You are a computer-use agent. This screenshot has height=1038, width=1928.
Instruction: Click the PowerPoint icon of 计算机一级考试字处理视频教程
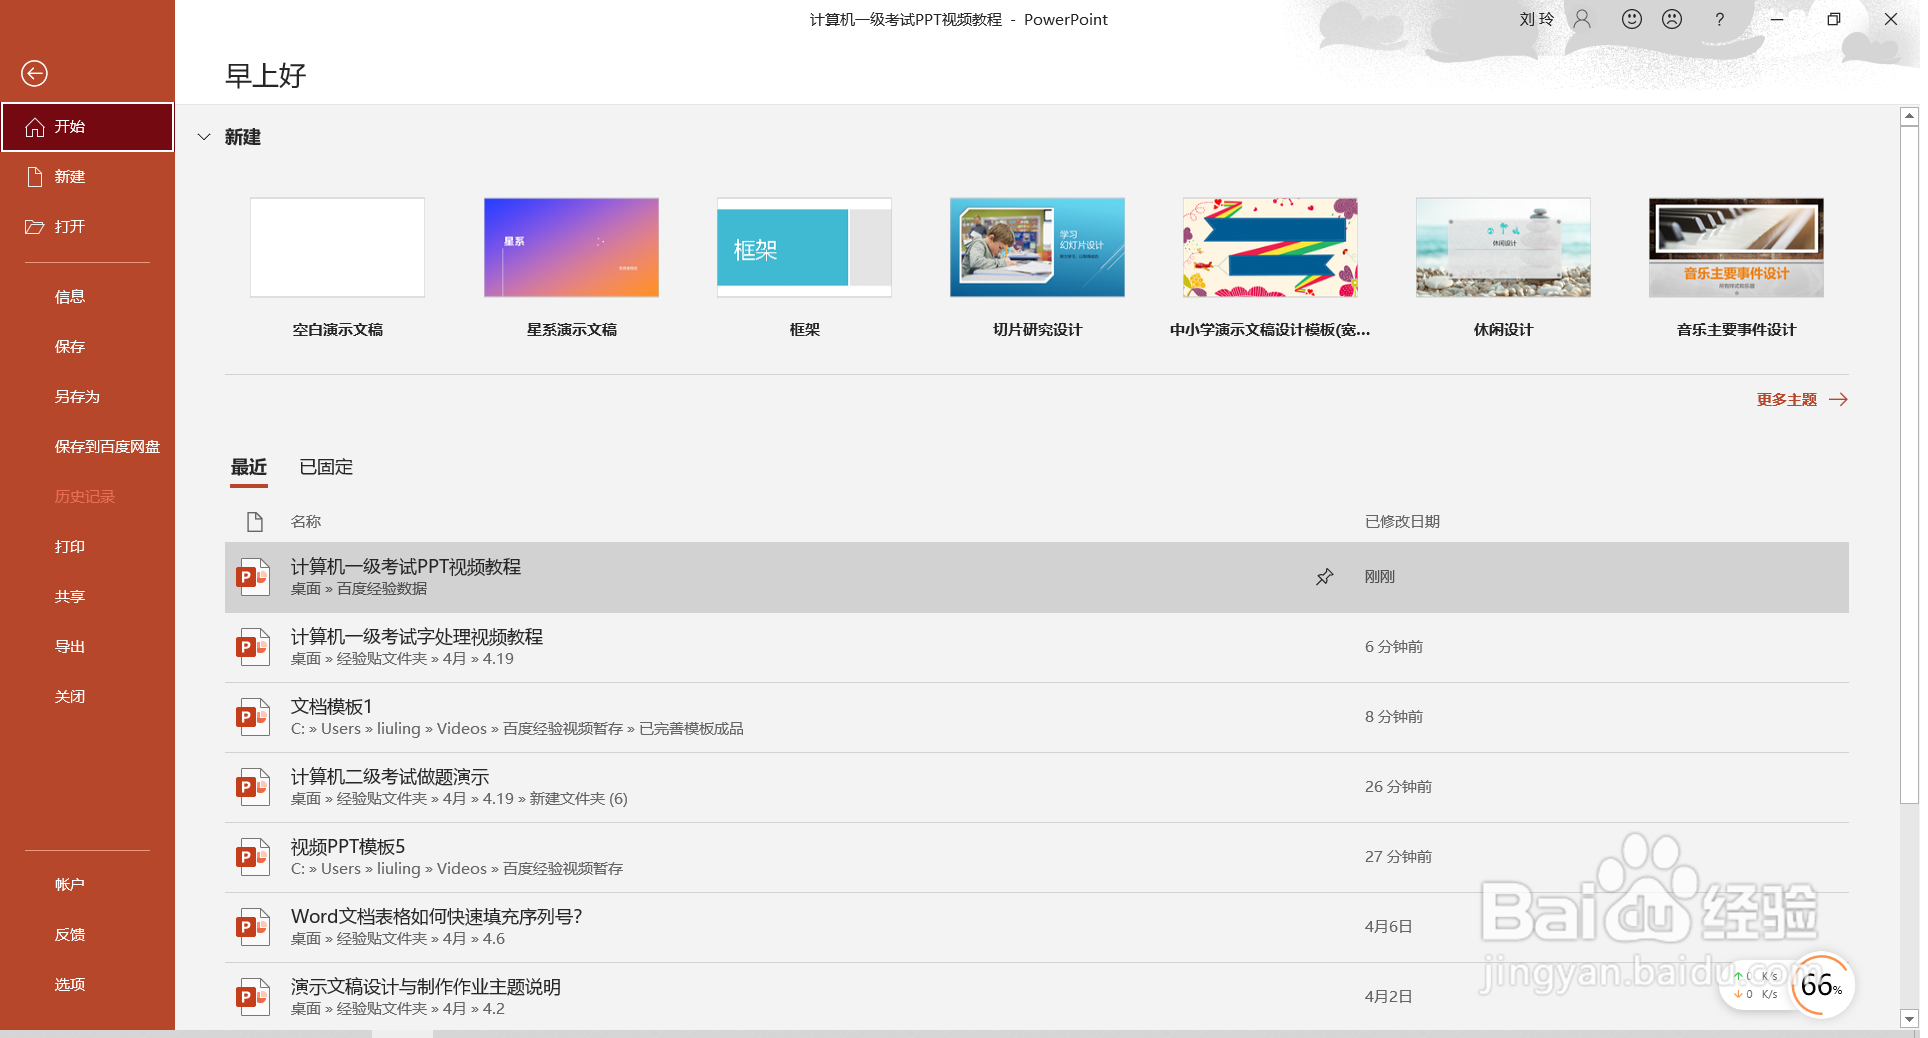[x=252, y=647]
